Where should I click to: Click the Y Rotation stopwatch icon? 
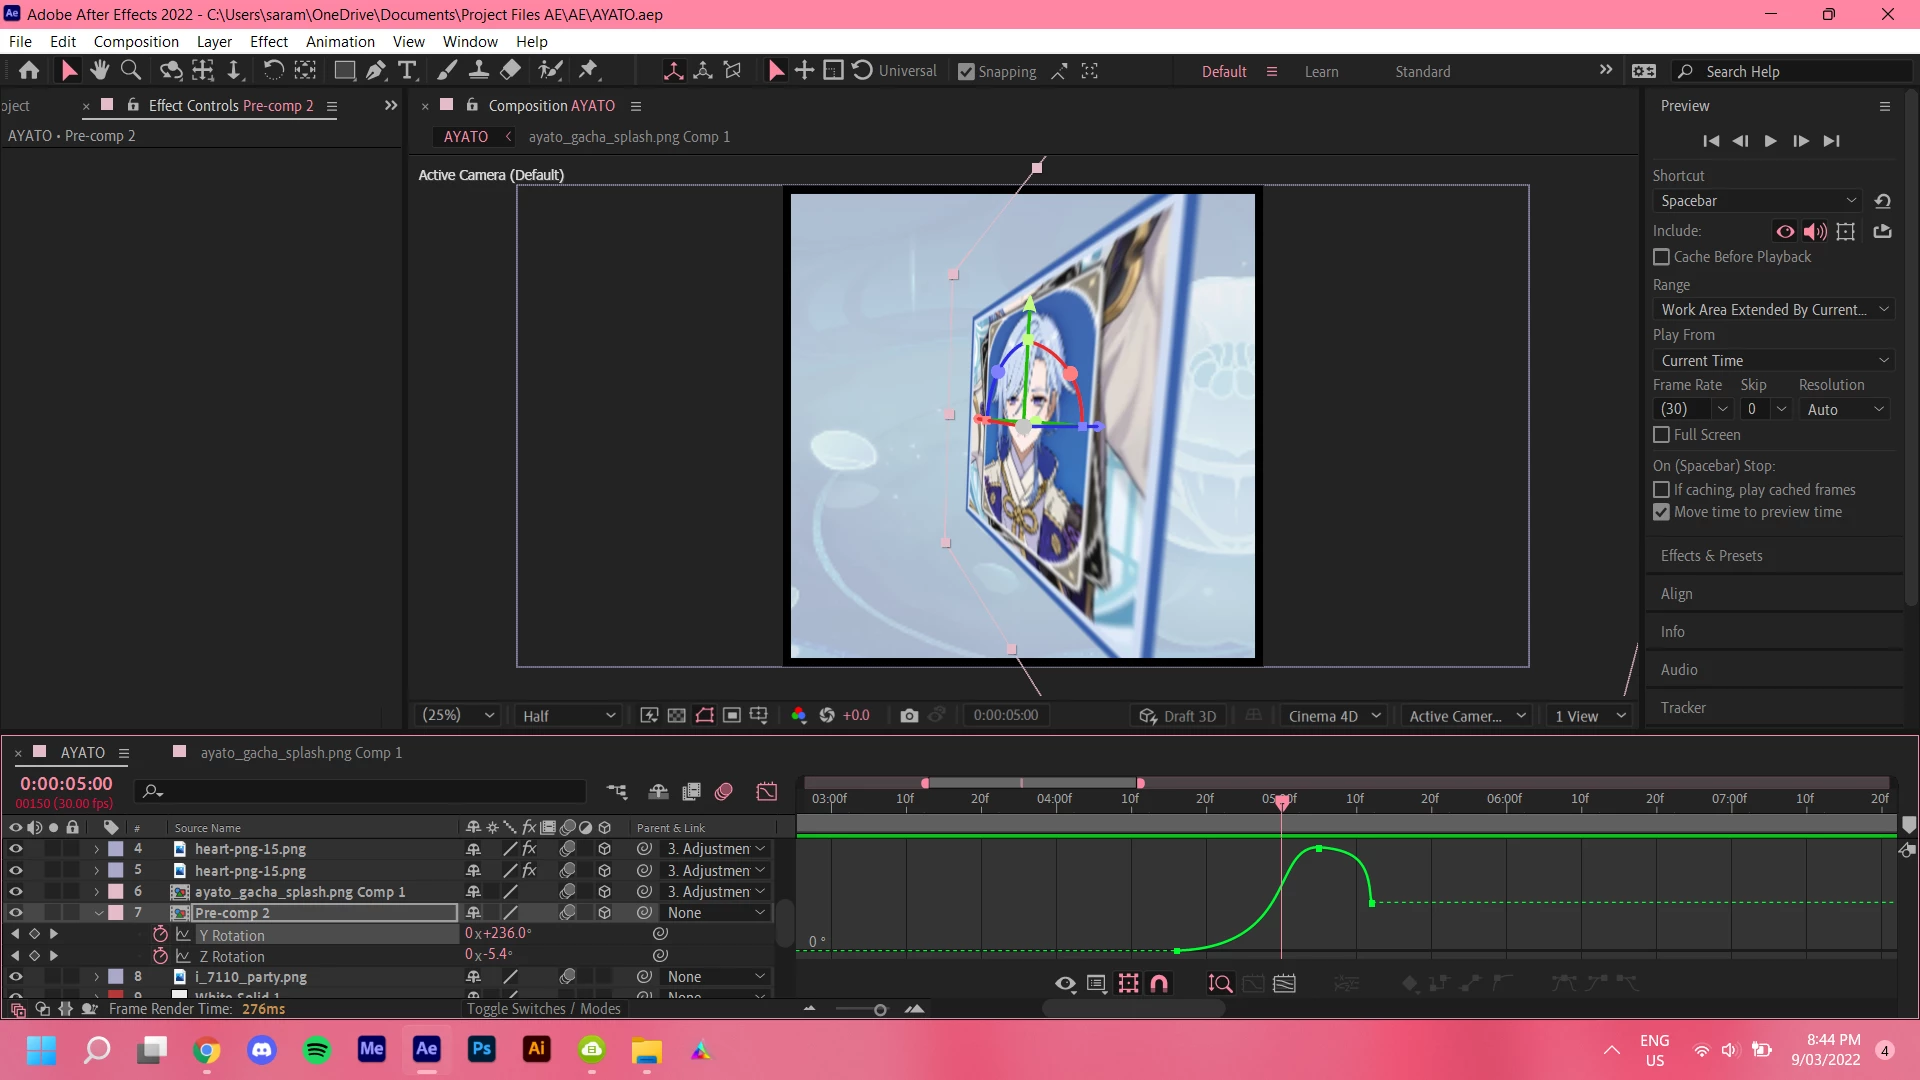pos(160,934)
